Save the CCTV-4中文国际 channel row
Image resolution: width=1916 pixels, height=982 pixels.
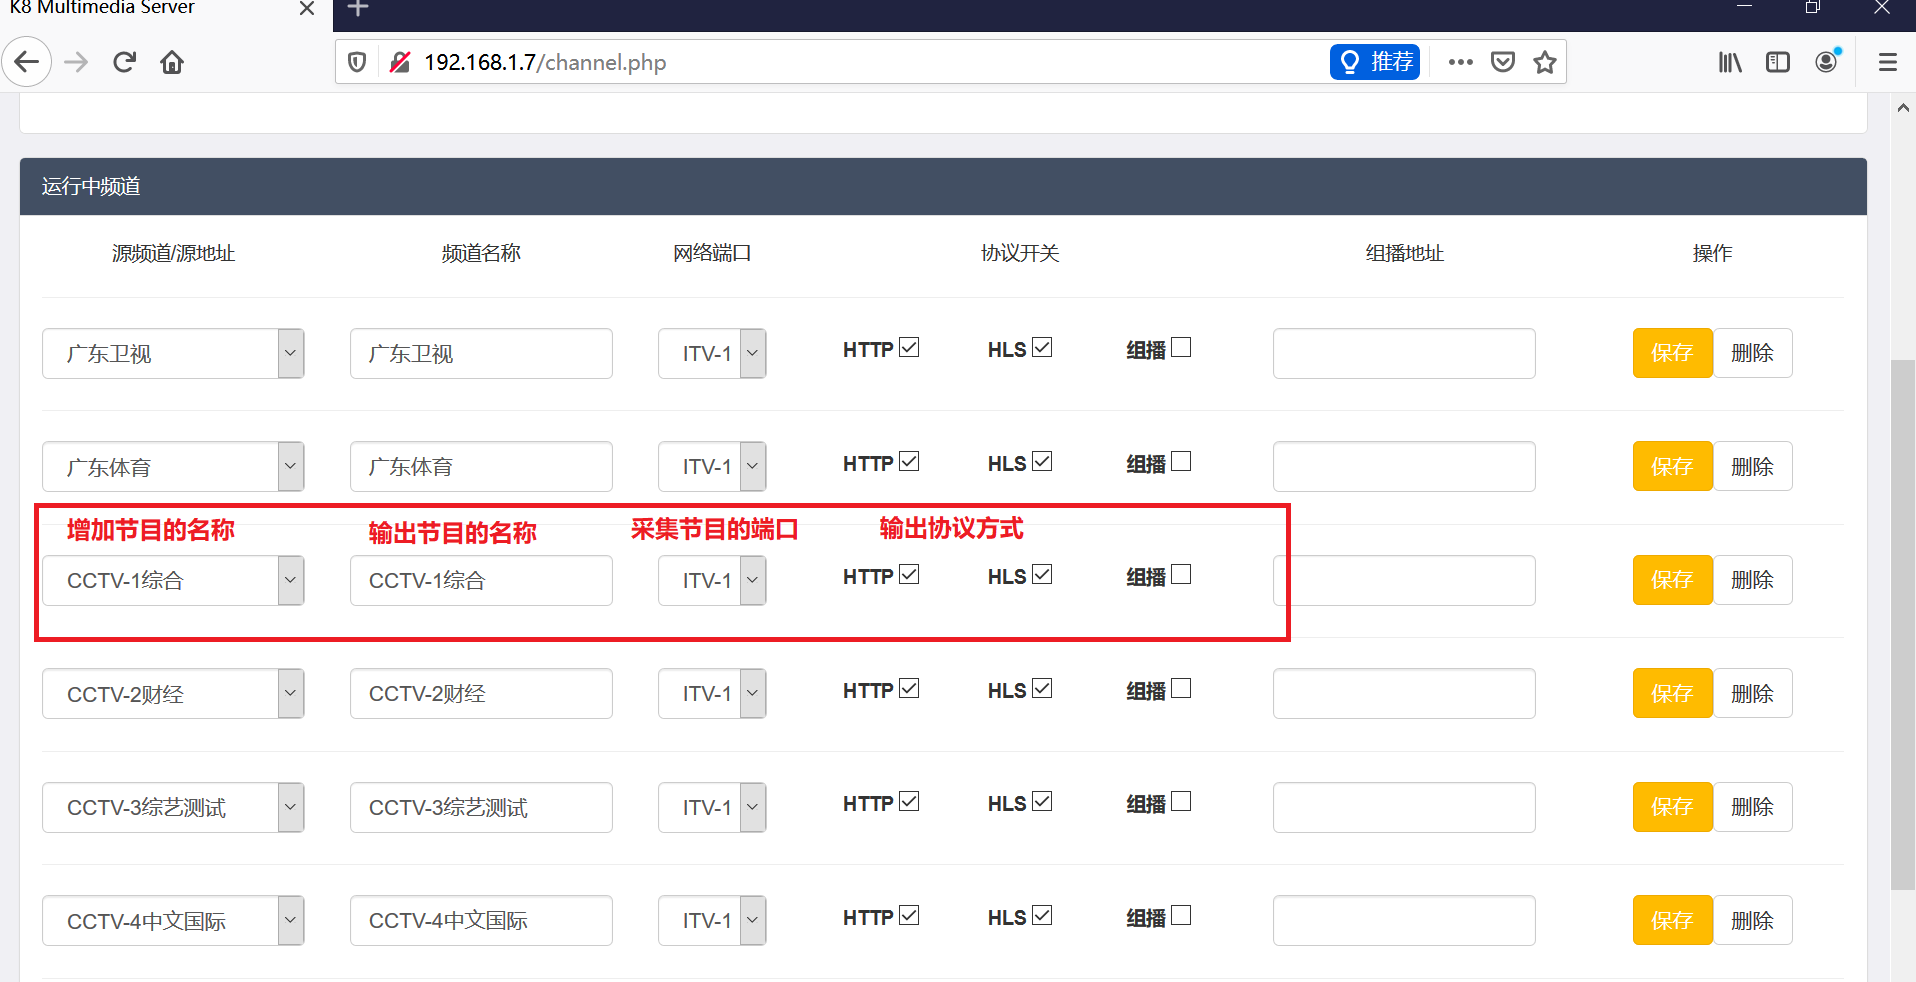(x=1672, y=921)
